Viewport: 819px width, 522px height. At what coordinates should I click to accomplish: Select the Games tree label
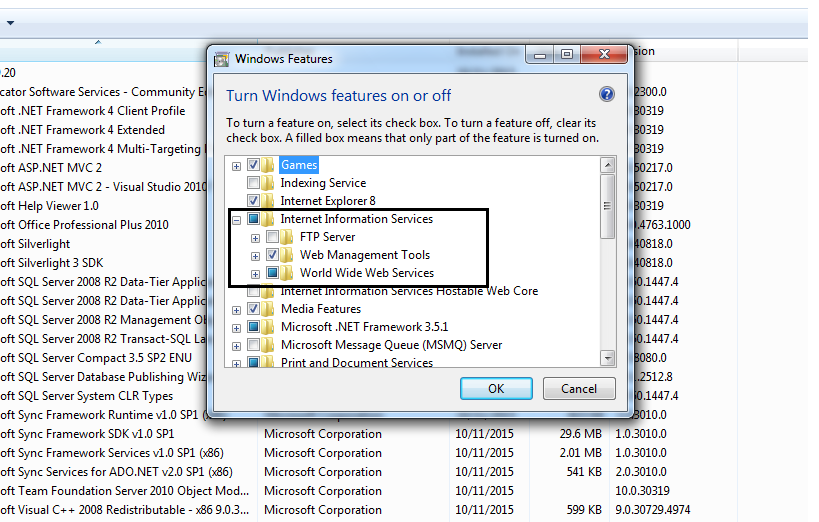[299, 165]
